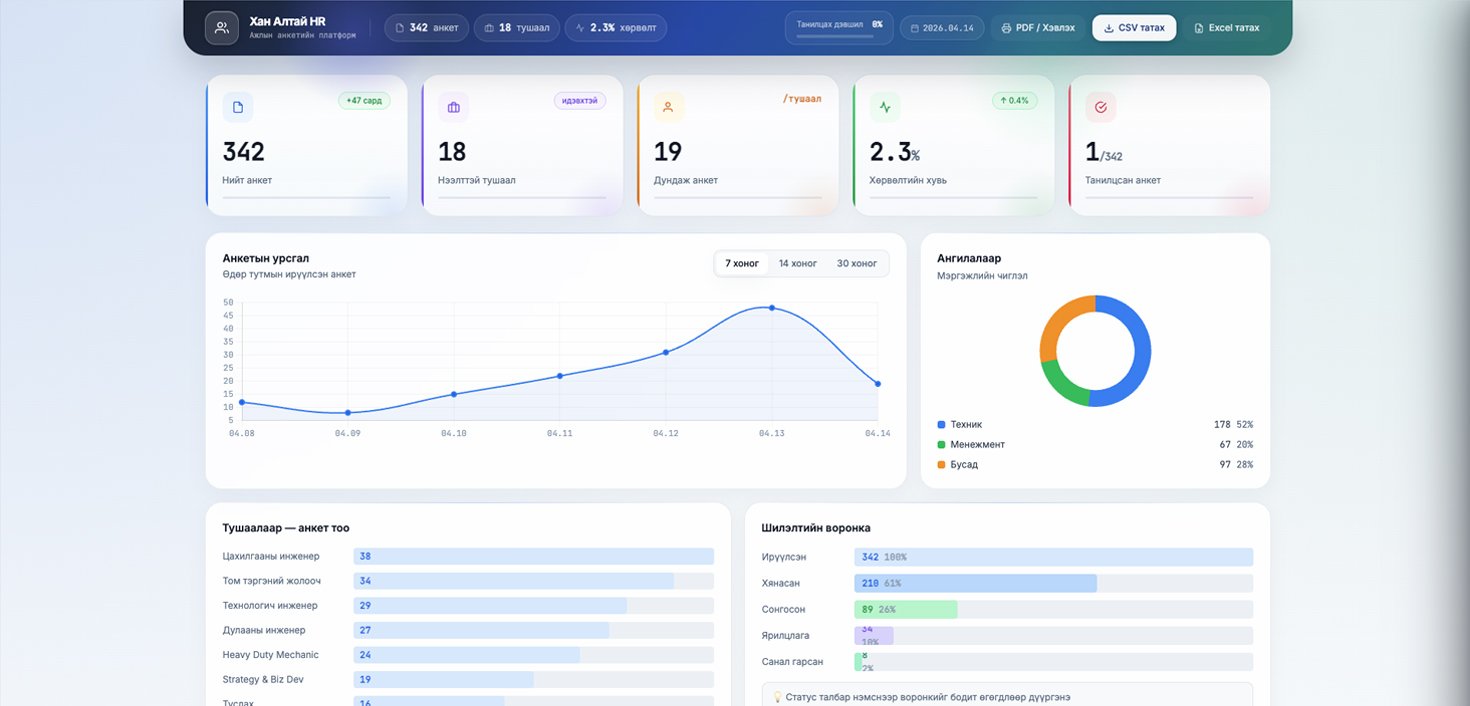
Task: Click the document icon on Нийт анкет card
Action: (238, 107)
